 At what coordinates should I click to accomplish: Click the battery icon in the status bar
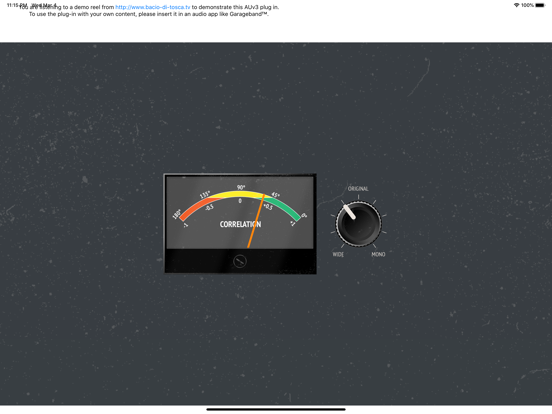tap(540, 5)
